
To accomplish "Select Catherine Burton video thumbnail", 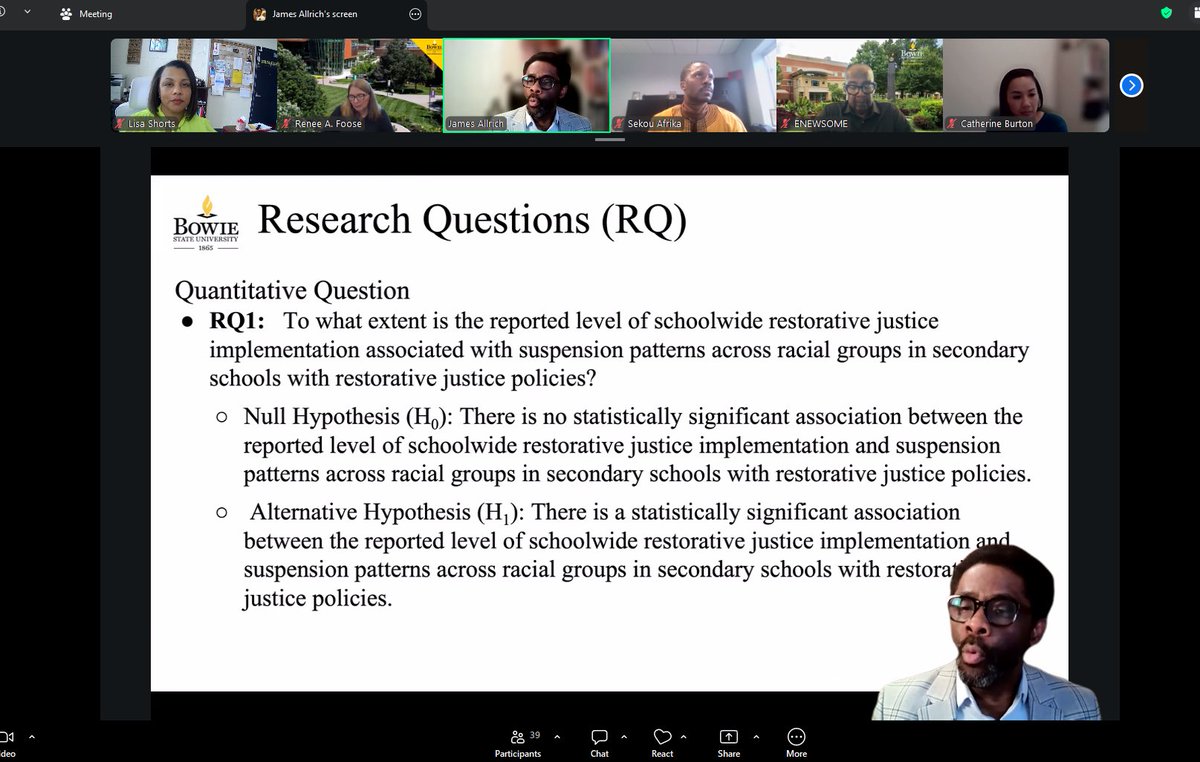I will coord(1026,85).
